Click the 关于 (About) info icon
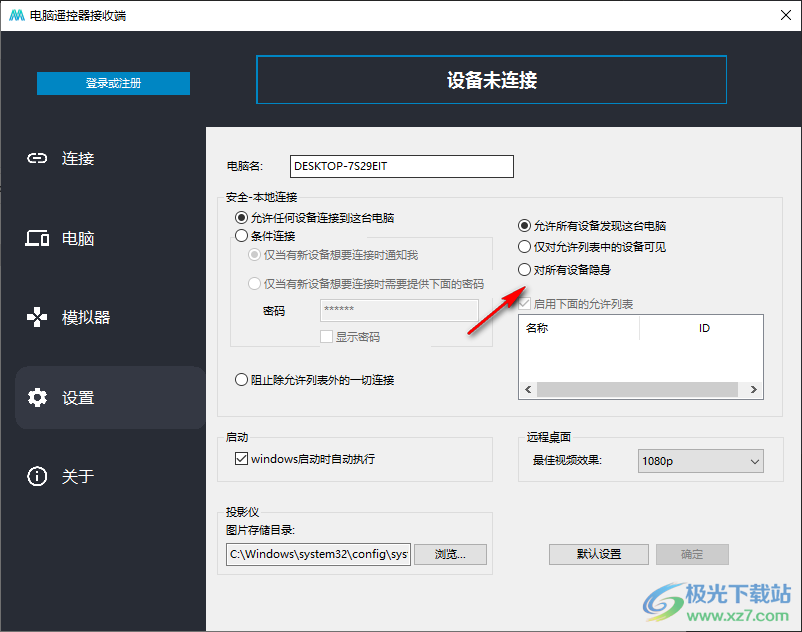The height and width of the screenshot is (632, 802). click(37, 477)
